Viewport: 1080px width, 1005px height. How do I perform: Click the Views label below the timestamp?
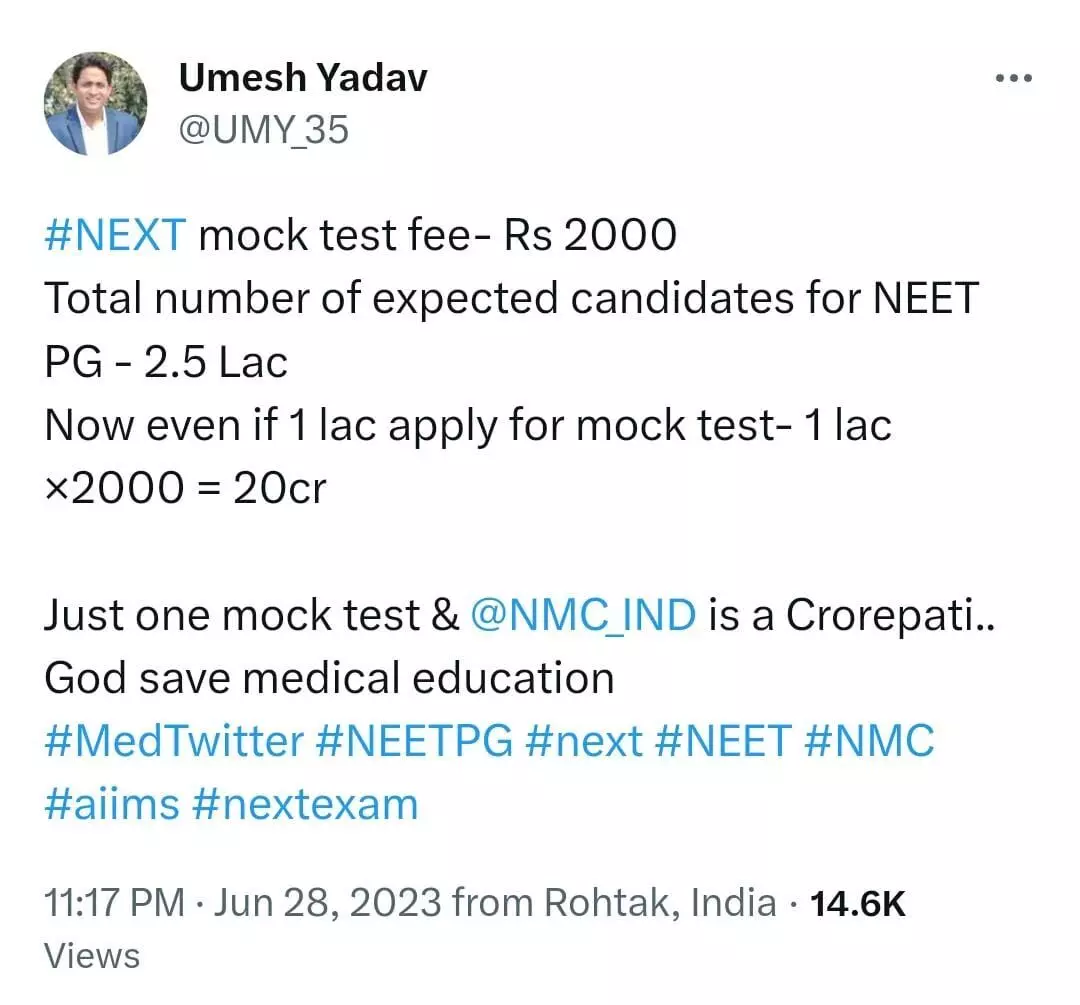(x=92, y=956)
